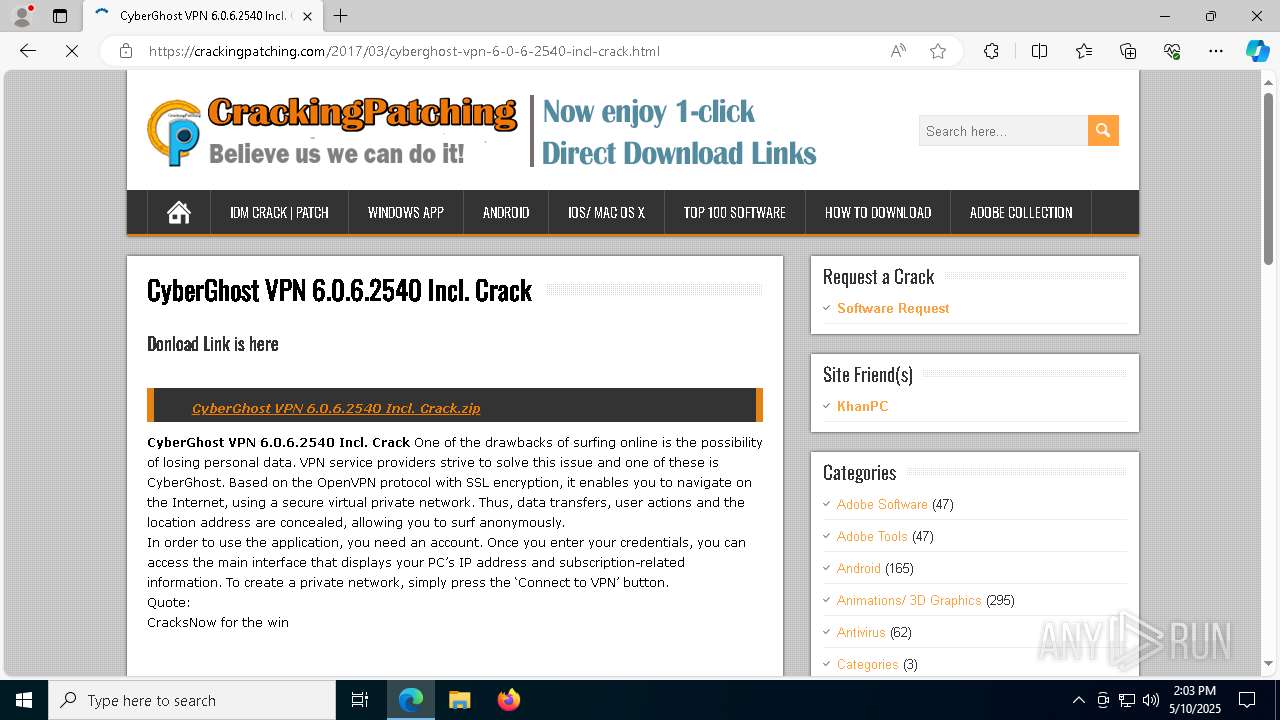Stop page loading with X button
The width and height of the screenshot is (1280, 720).
[72, 51]
